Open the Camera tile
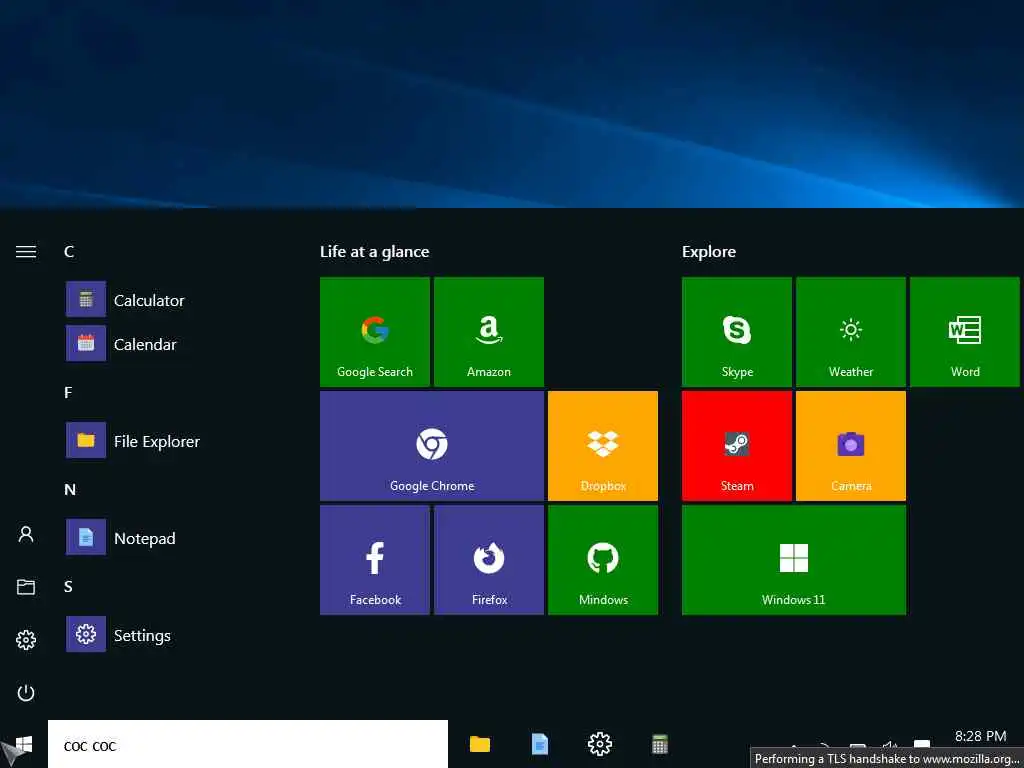 pos(851,446)
